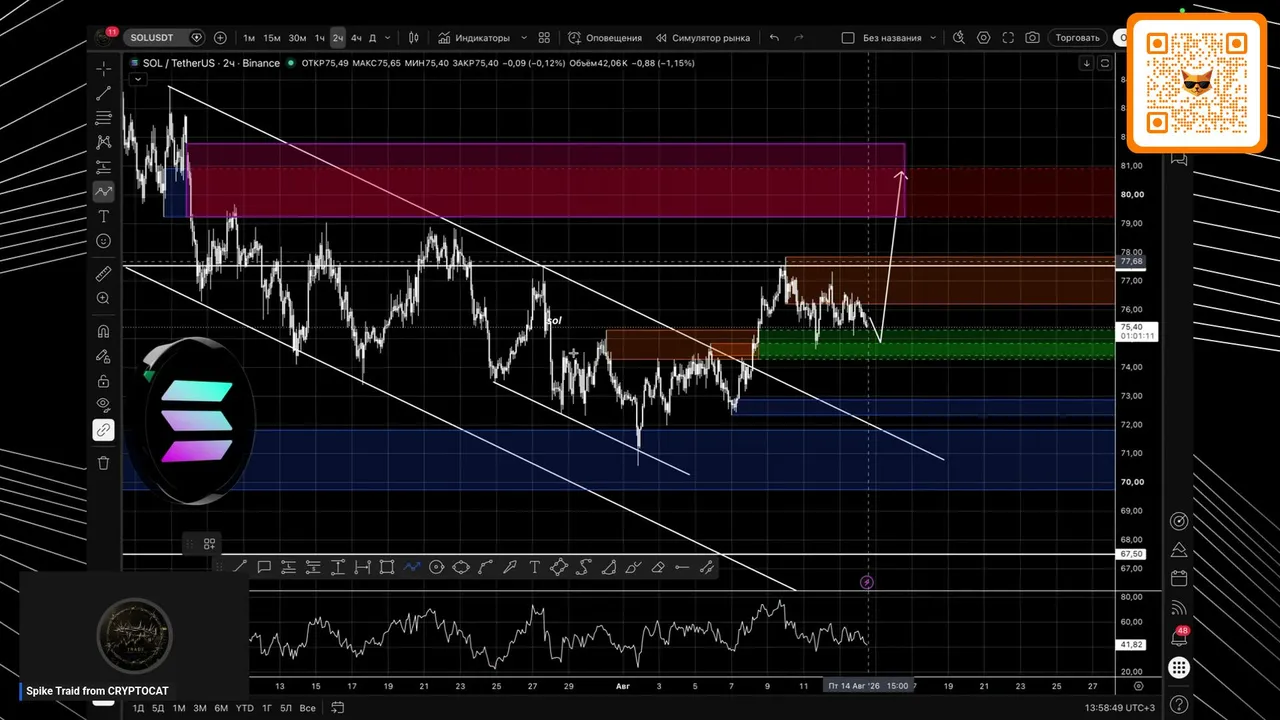This screenshot has height=720, width=1280.
Task: Open chart settings hexagon icon
Action: 984,38
